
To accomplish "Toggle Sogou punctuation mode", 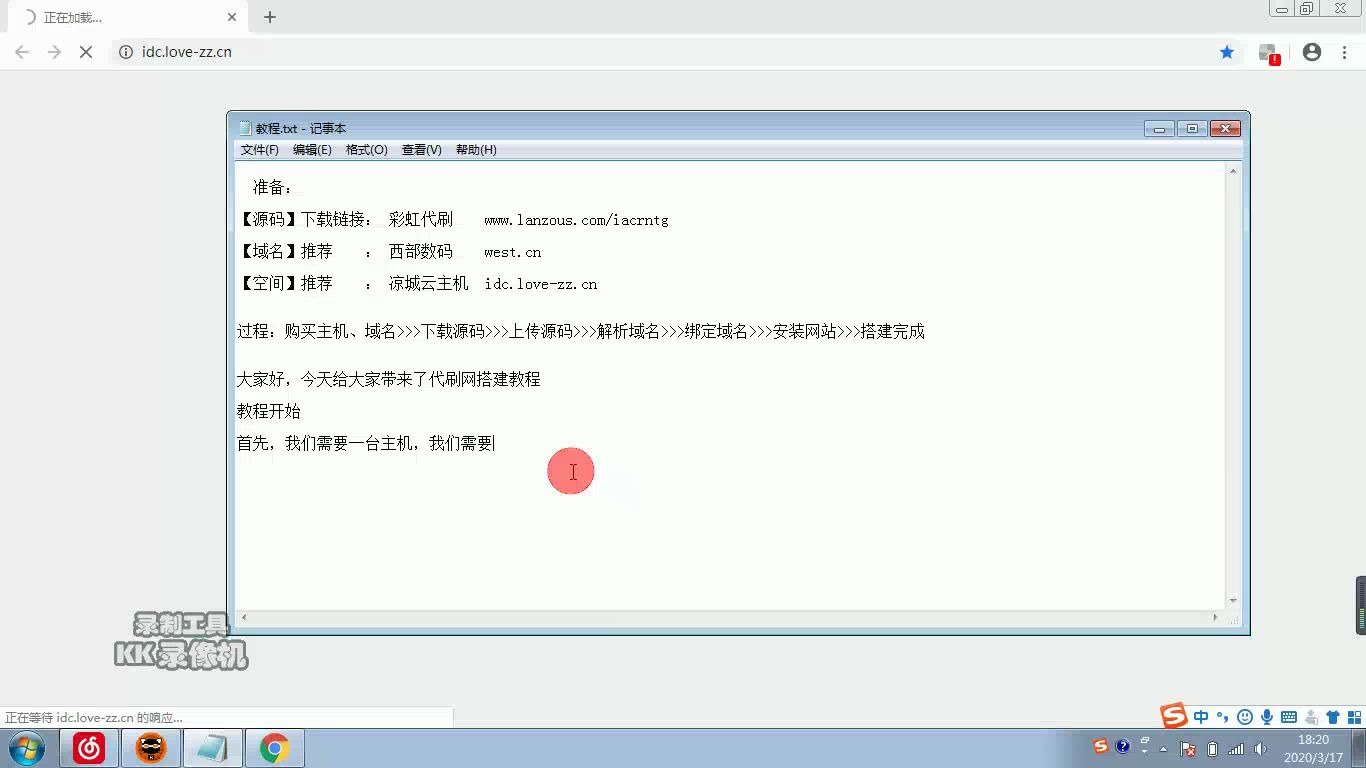I will click(x=1222, y=717).
